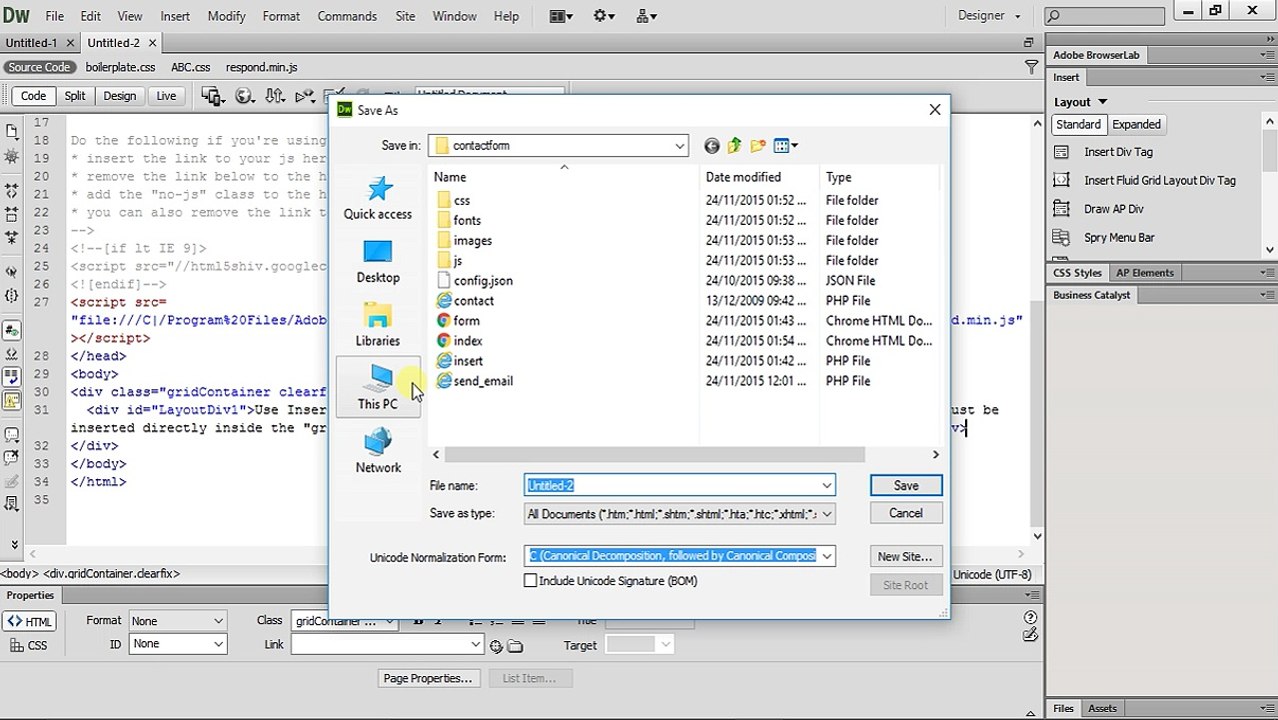Viewport: 1278px width, 720px height.
Task: Open the Site management icon menu
Action: 646,16
